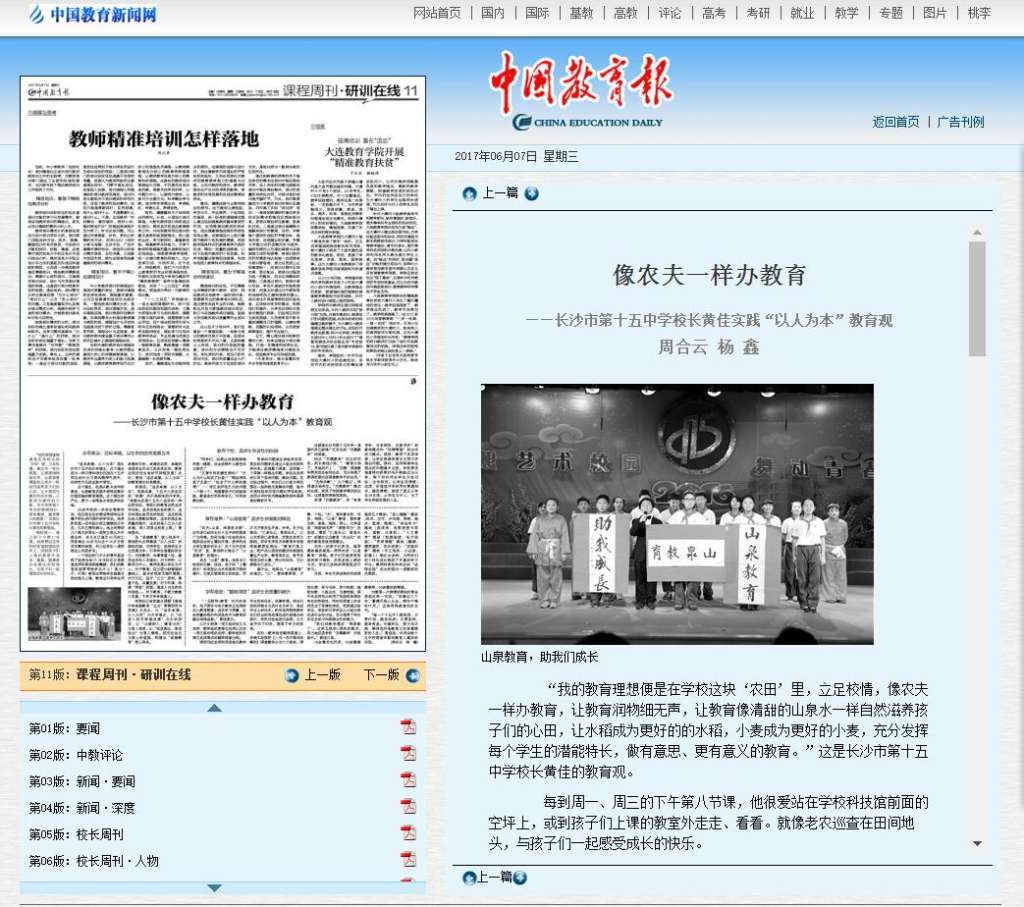Screen dimensions: 1024x907
Task: Click the article vertical scrollbar thumb
Action: coord(977,298)
